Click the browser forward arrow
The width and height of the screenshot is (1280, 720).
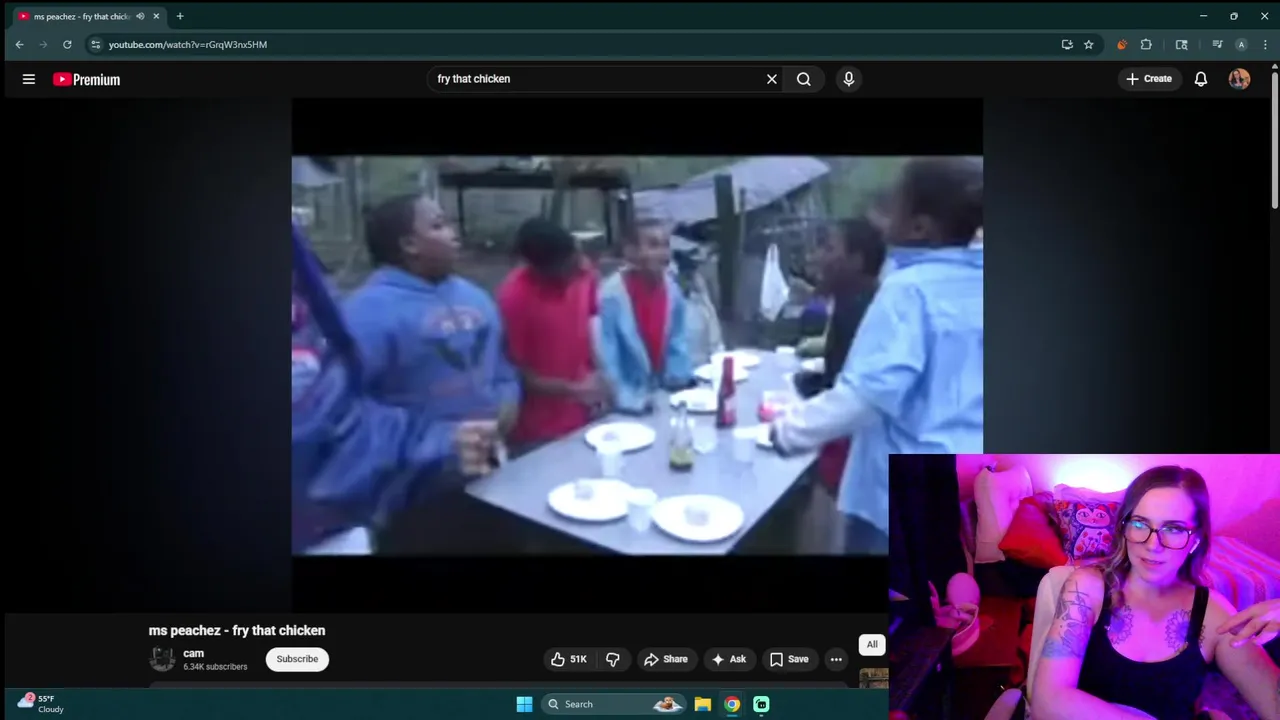43,44
